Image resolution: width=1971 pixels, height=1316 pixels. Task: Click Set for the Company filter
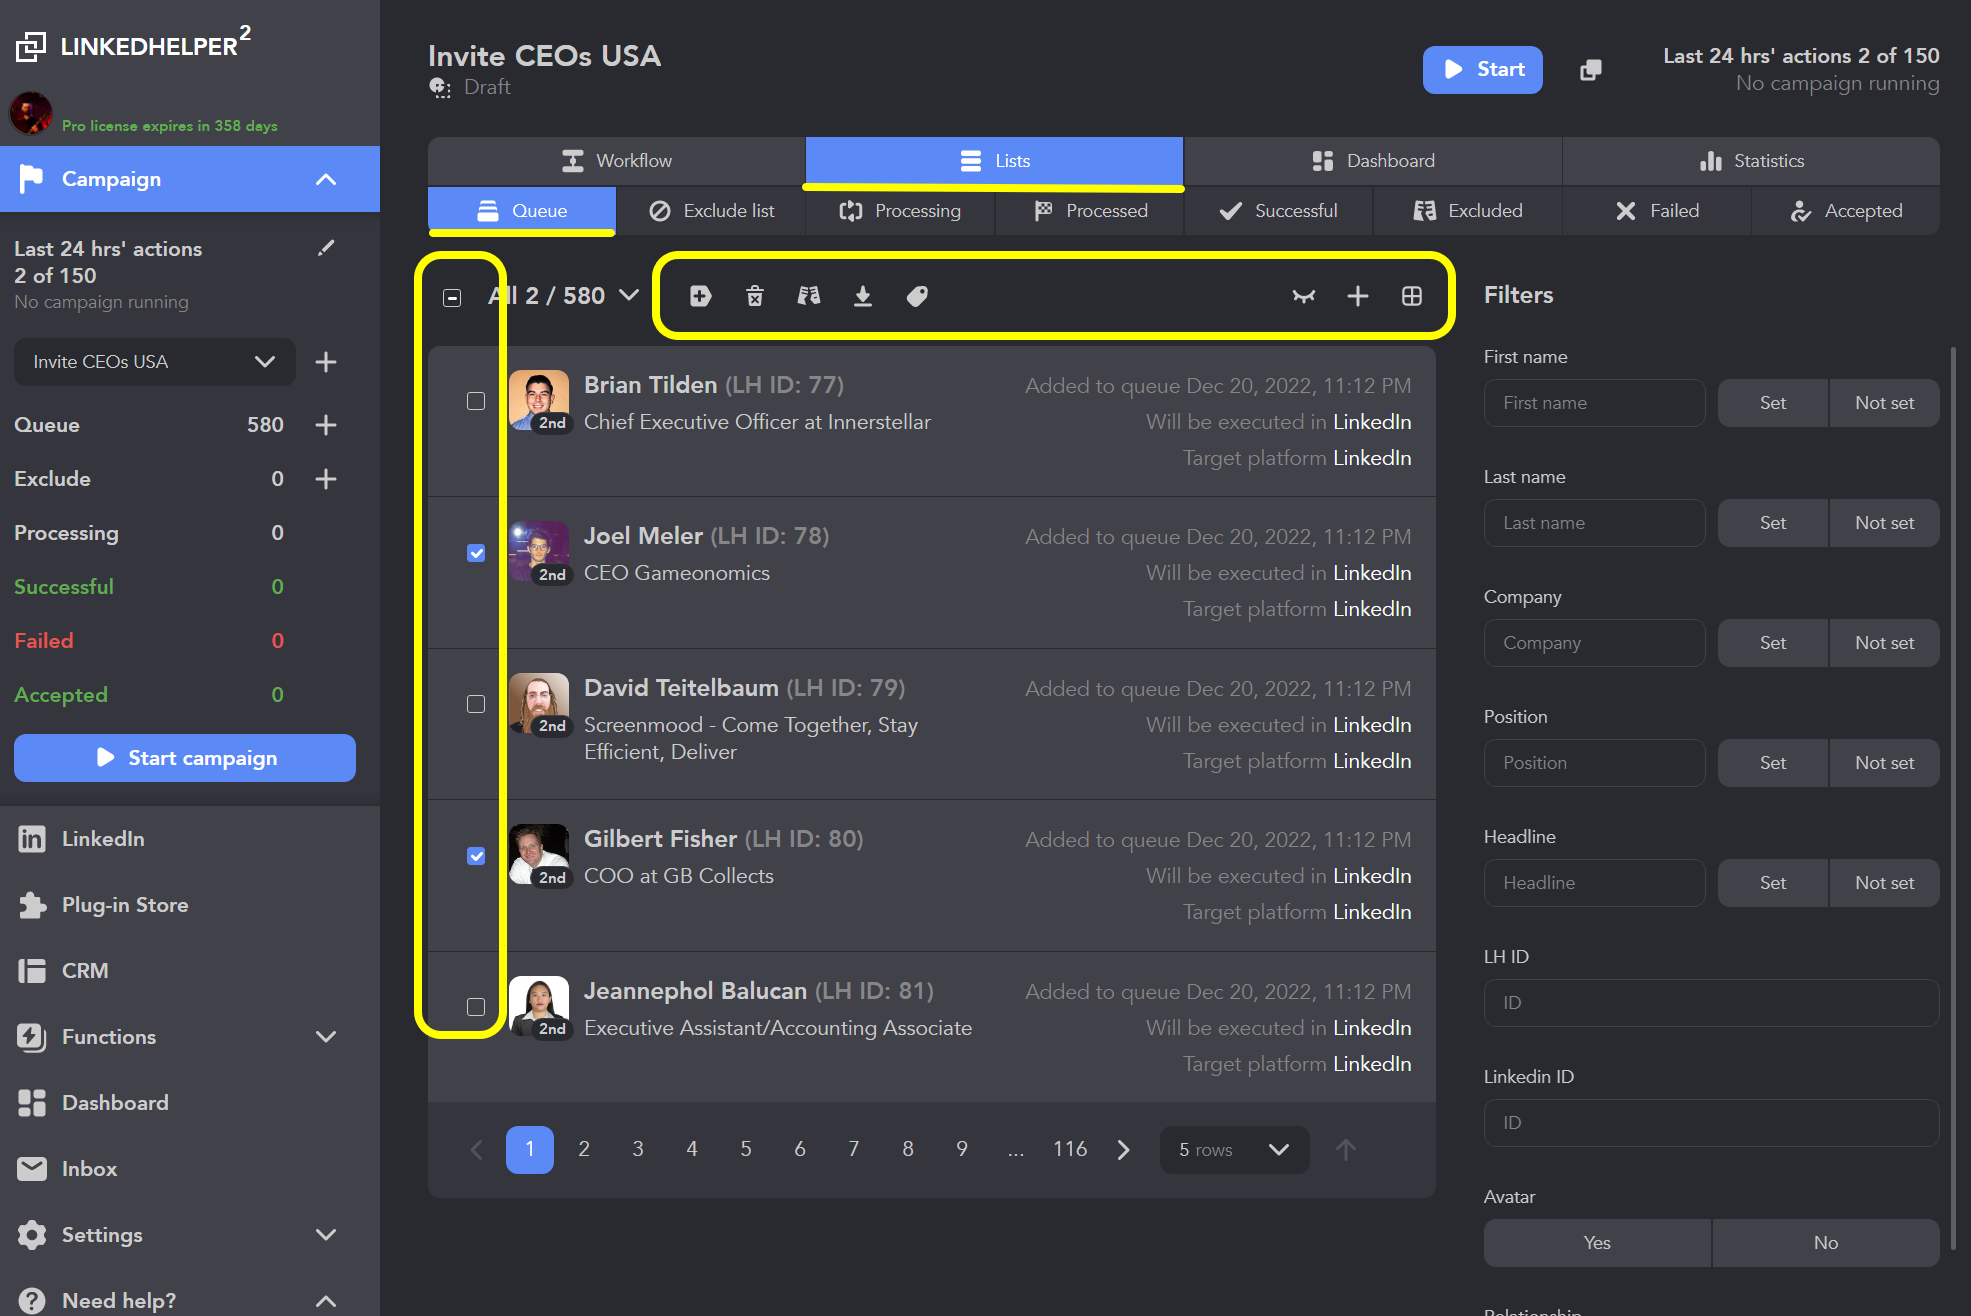coord(1773,643)
